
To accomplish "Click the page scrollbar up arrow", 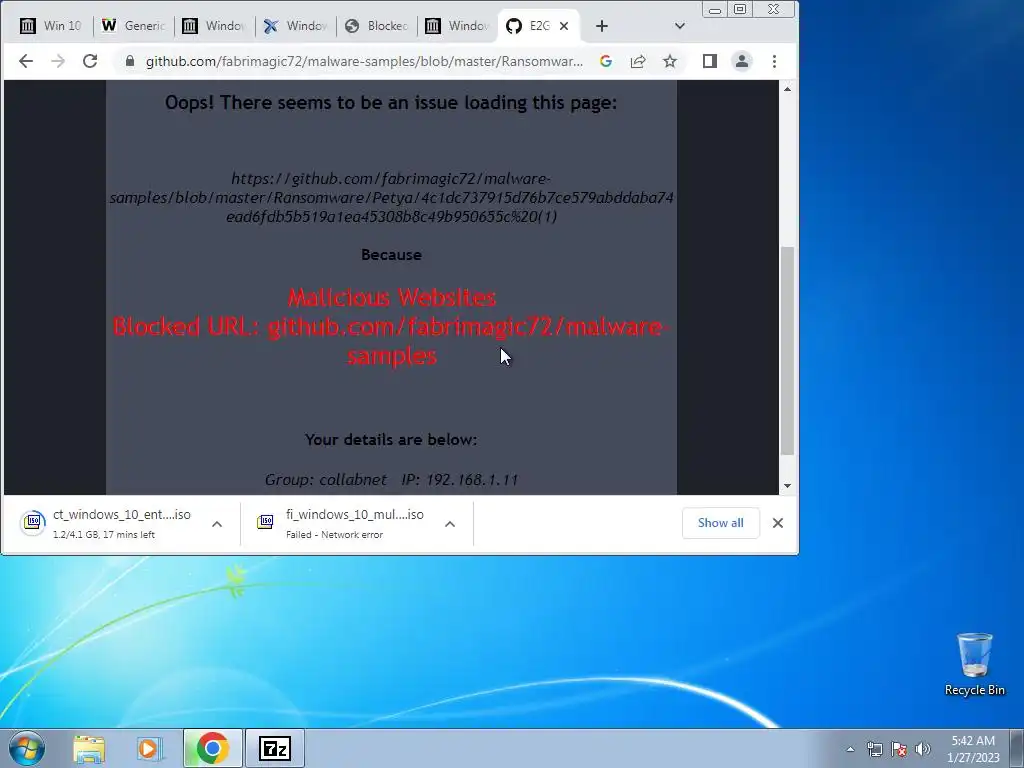I will tap(788, 89).
